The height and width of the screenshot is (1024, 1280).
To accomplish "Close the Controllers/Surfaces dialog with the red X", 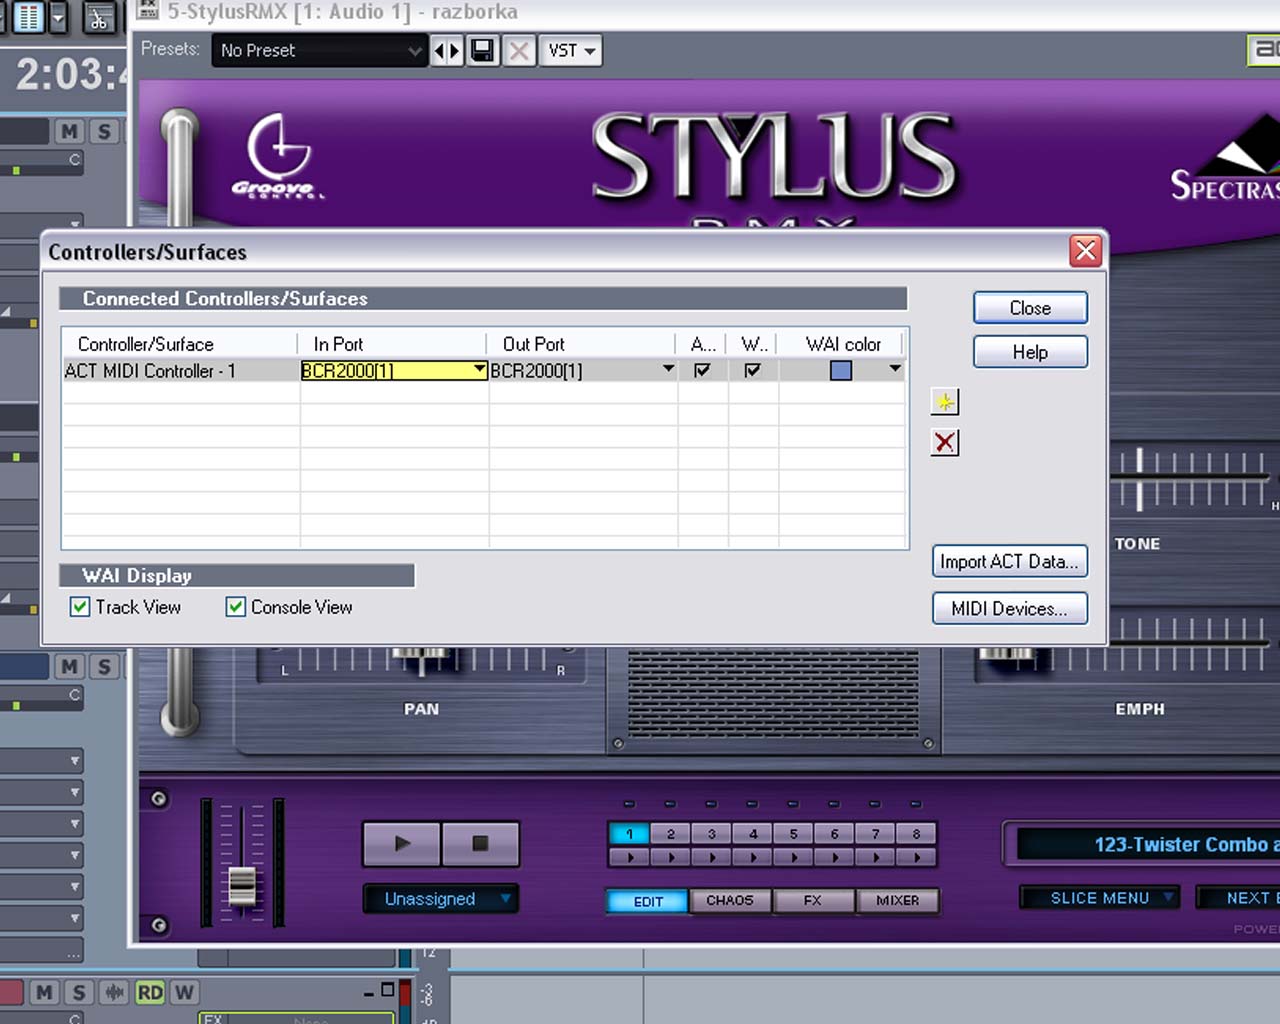I will coord(1085,251).
